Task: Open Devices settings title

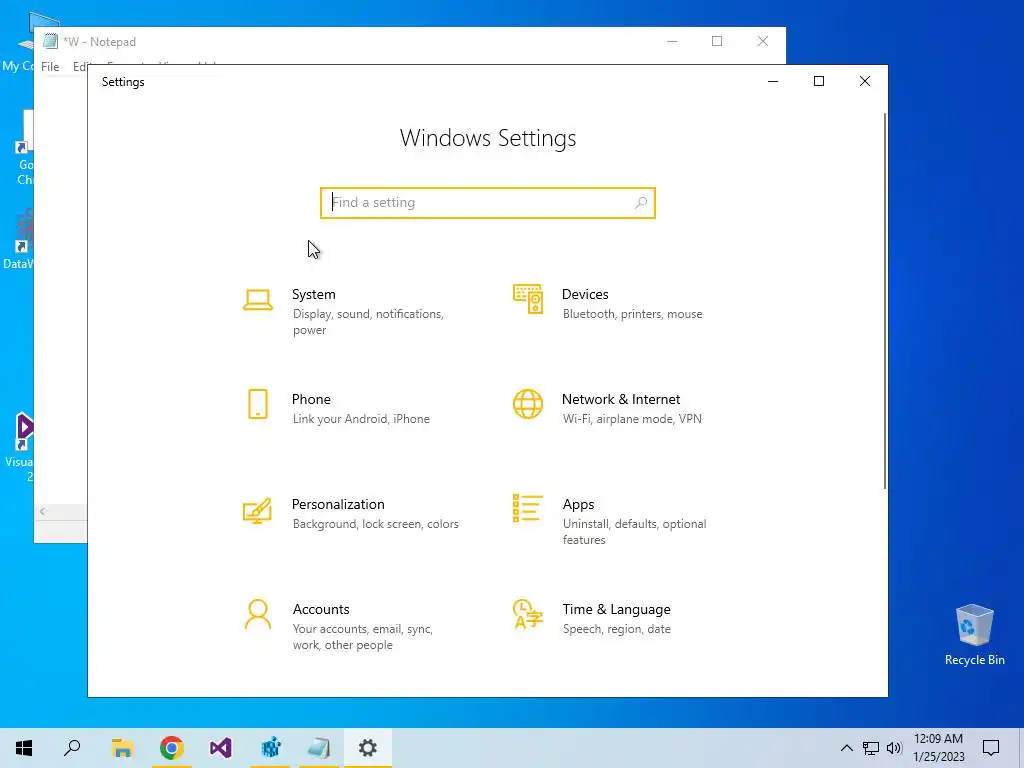Action: click(585, 295)
